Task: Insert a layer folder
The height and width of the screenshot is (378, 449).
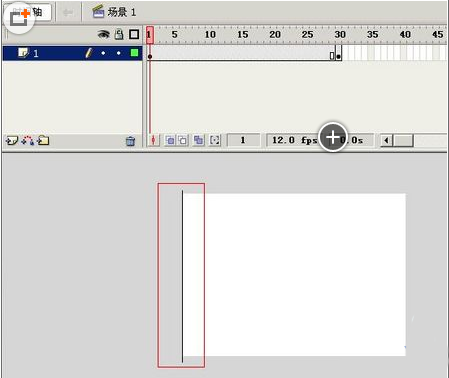Action: click(x=43, y=140)
